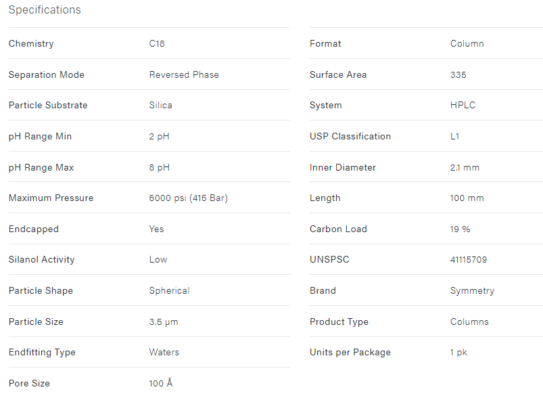This screenshot has height=400, width=543.
Task: Click the C18 chemistry value
Action: (x=157, y=44)
